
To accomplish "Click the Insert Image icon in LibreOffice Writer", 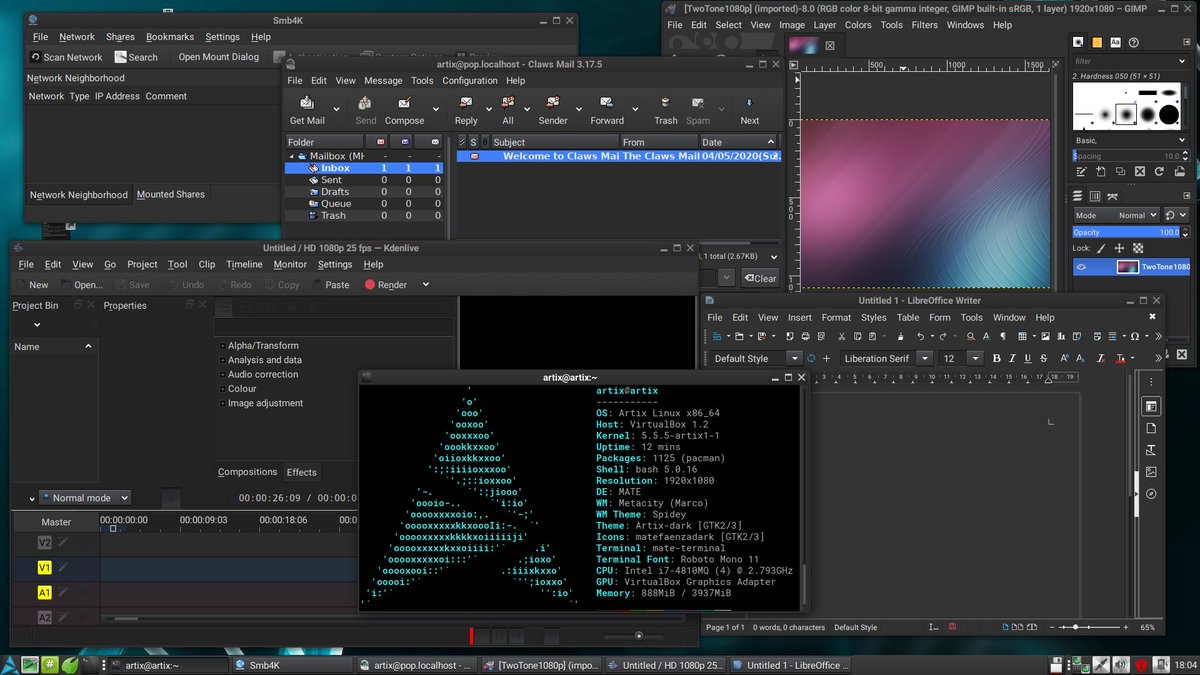I will pos(1046,335).
